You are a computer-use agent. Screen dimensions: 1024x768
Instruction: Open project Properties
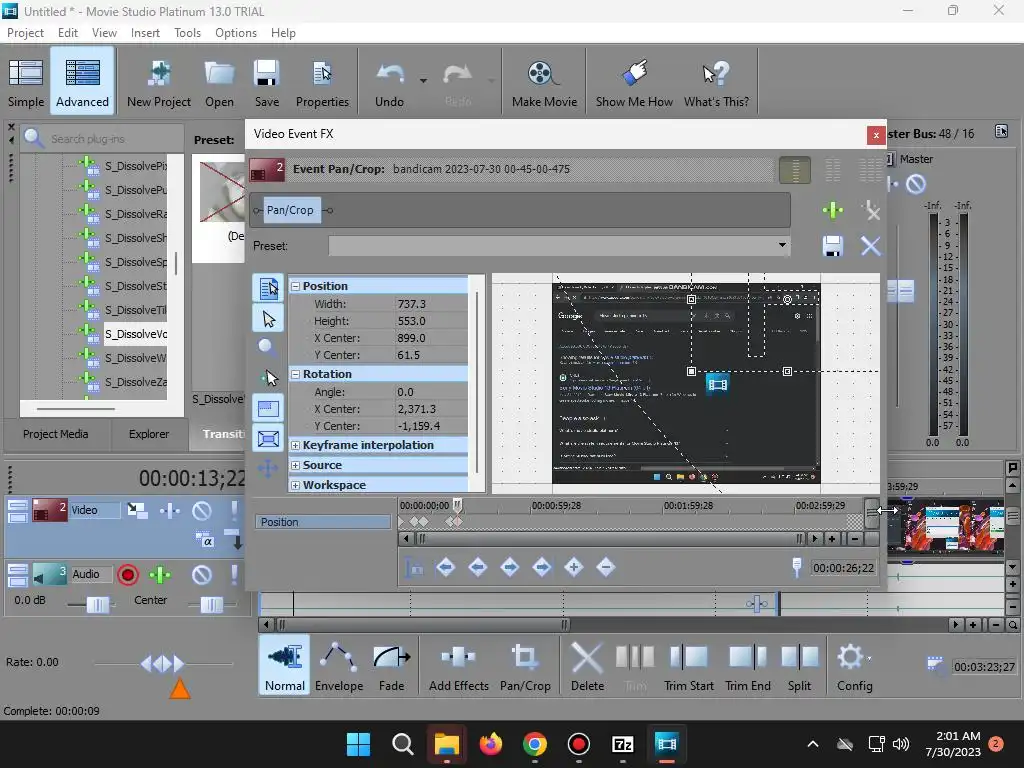click(x=322, y=83)
